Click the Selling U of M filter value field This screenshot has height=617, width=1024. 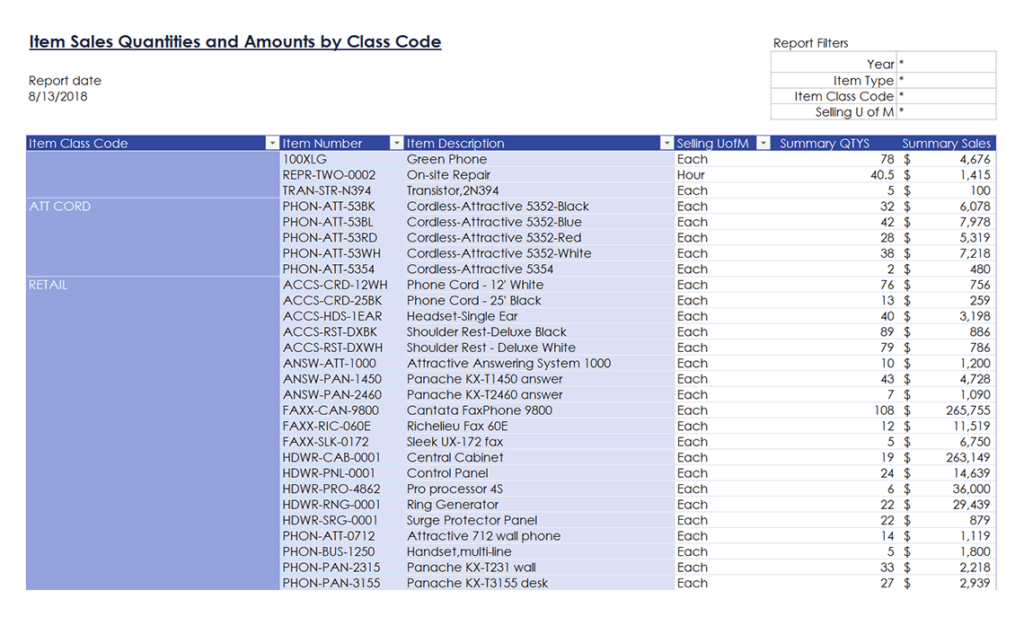(945, 112)
